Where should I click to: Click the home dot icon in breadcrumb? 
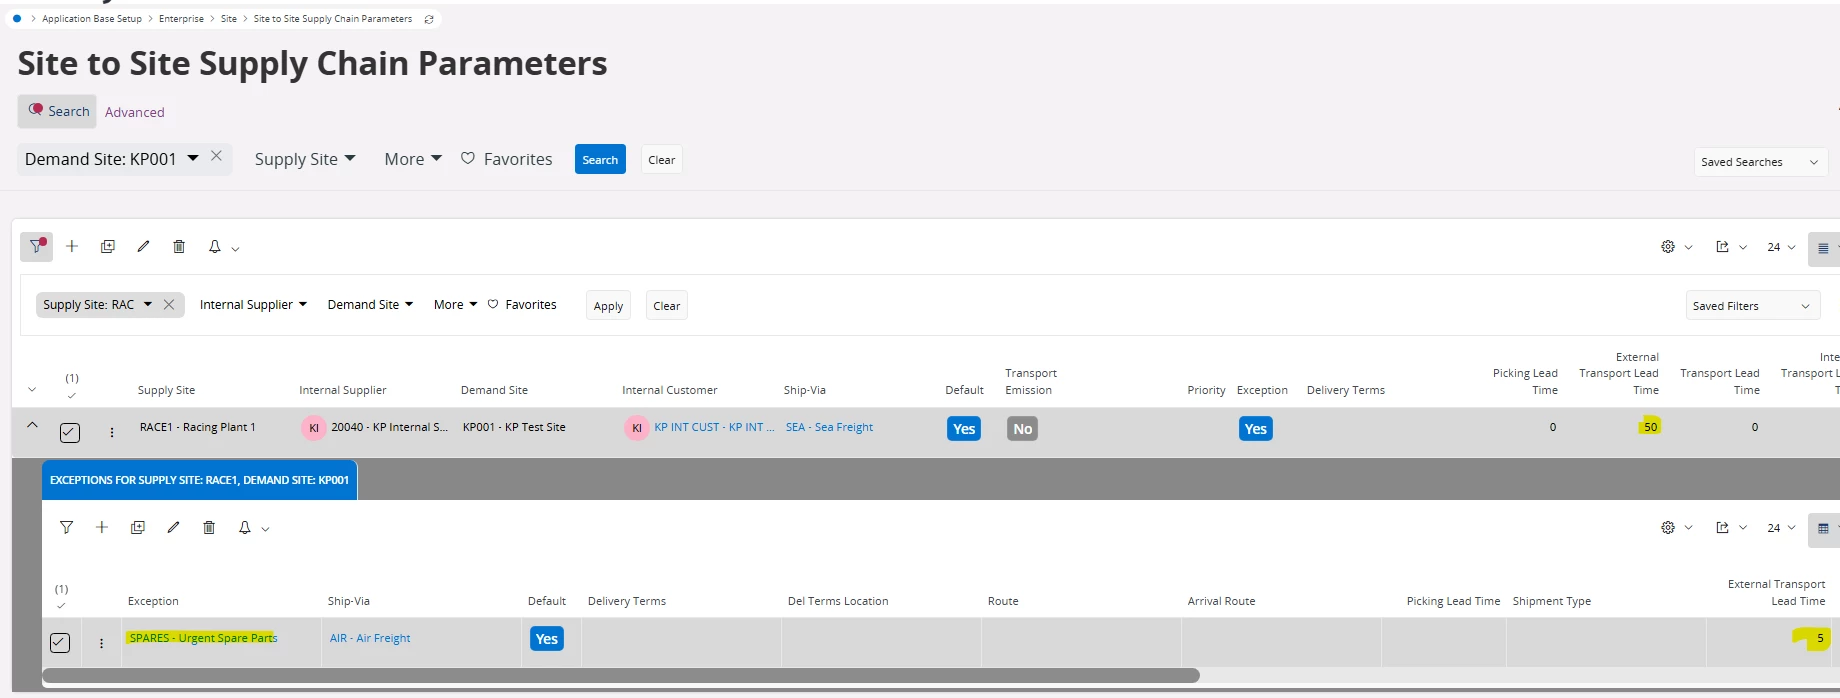pos(17,18)
